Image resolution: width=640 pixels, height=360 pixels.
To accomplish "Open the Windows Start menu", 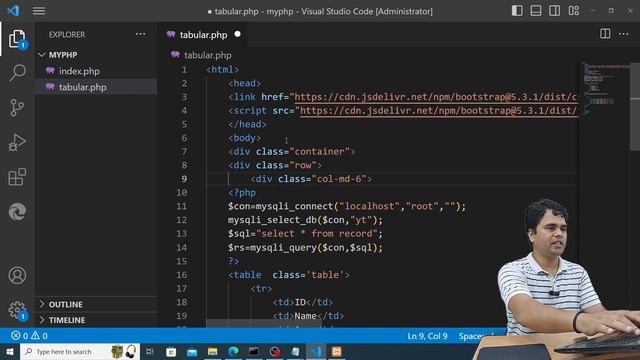I will [9, 351].
